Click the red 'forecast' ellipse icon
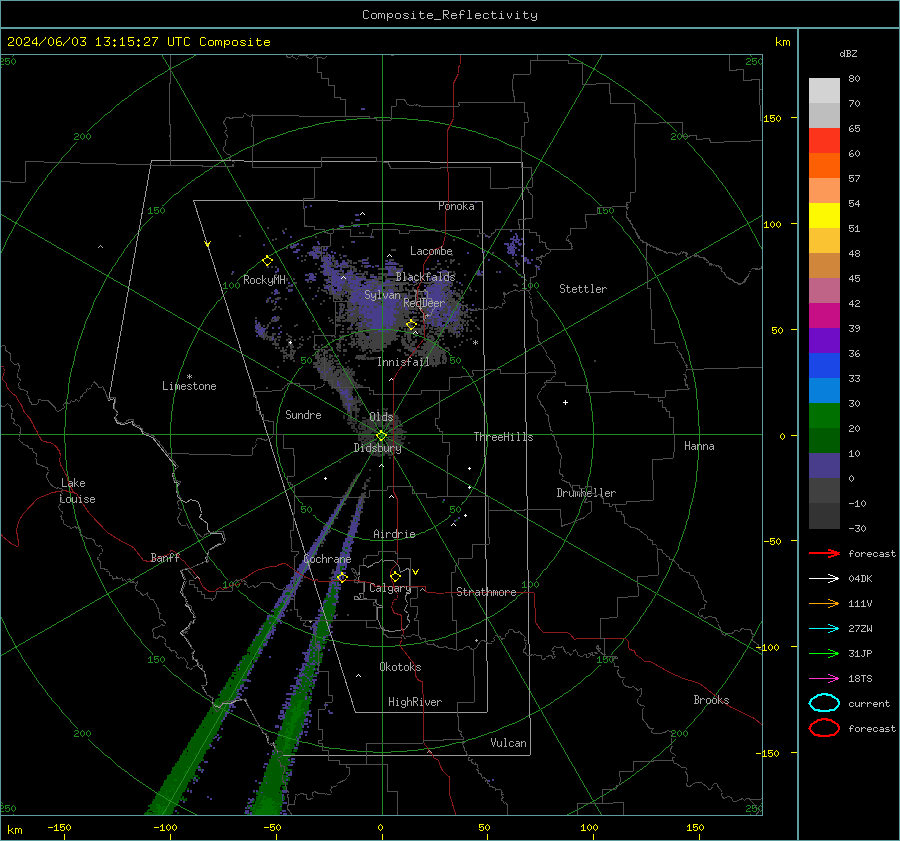 pyautogui.click(x=824, y=728)
